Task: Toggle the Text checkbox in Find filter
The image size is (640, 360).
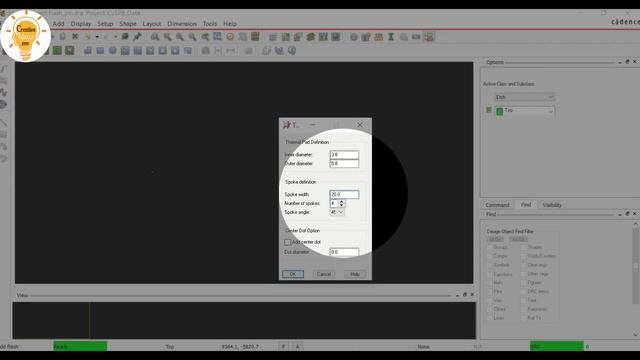Action: coord(524,300)
